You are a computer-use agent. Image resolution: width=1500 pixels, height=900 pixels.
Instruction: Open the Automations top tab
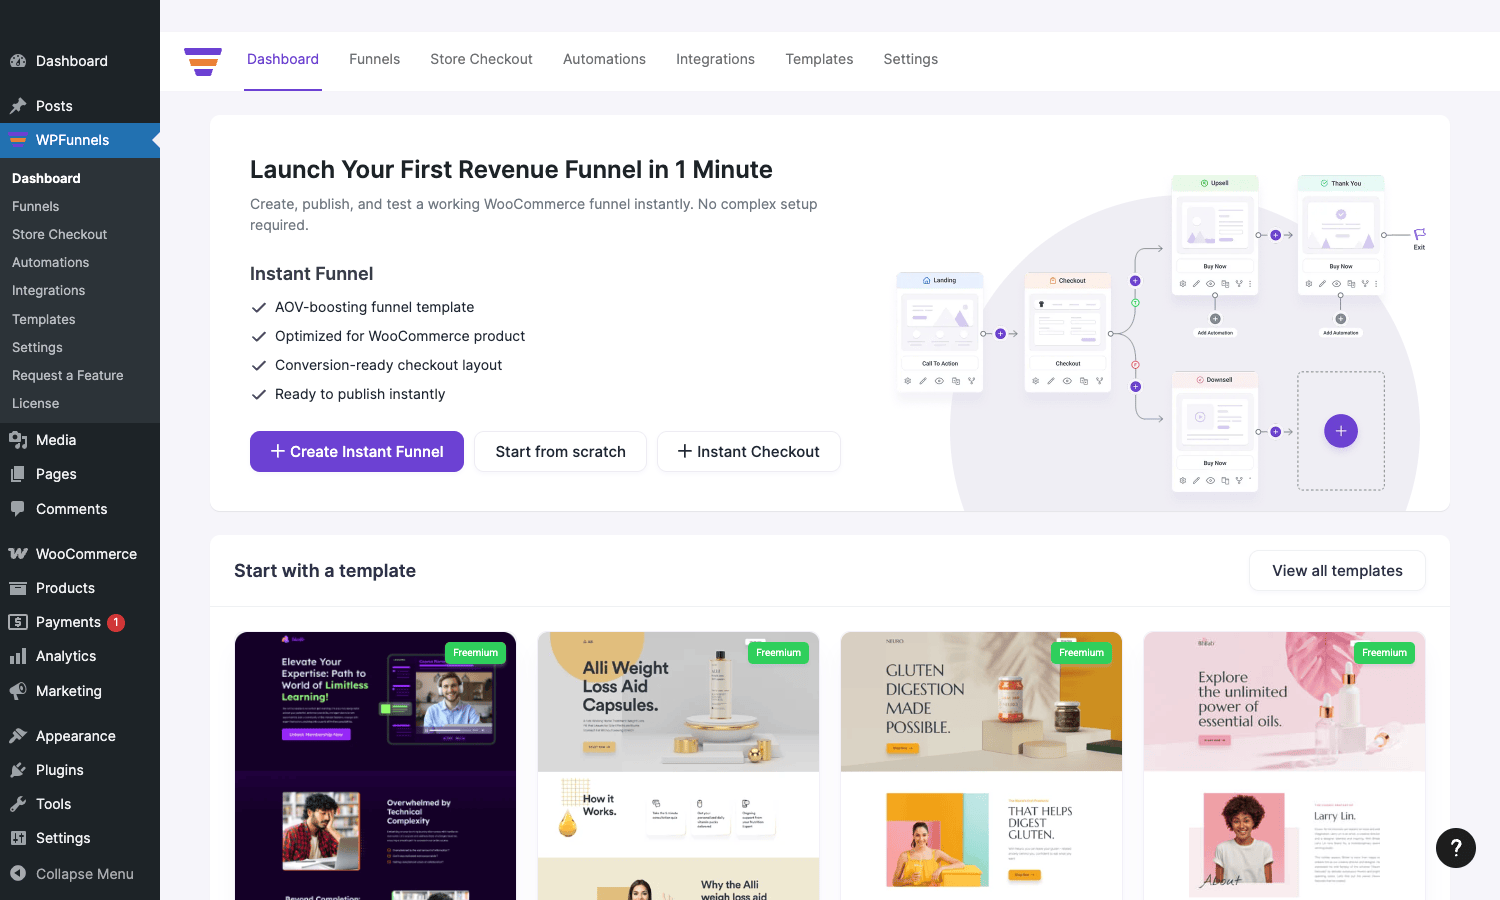click(x=604, y=59)
